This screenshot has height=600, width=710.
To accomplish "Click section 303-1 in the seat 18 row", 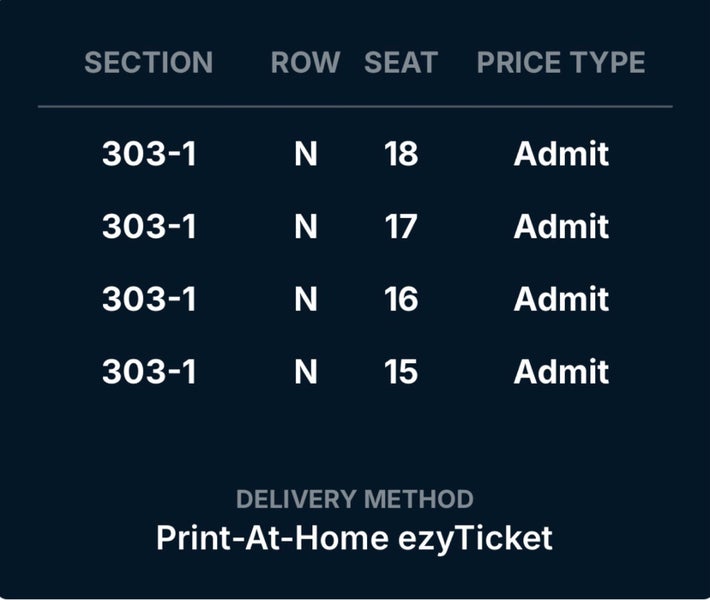I will [x=149, y=154].
